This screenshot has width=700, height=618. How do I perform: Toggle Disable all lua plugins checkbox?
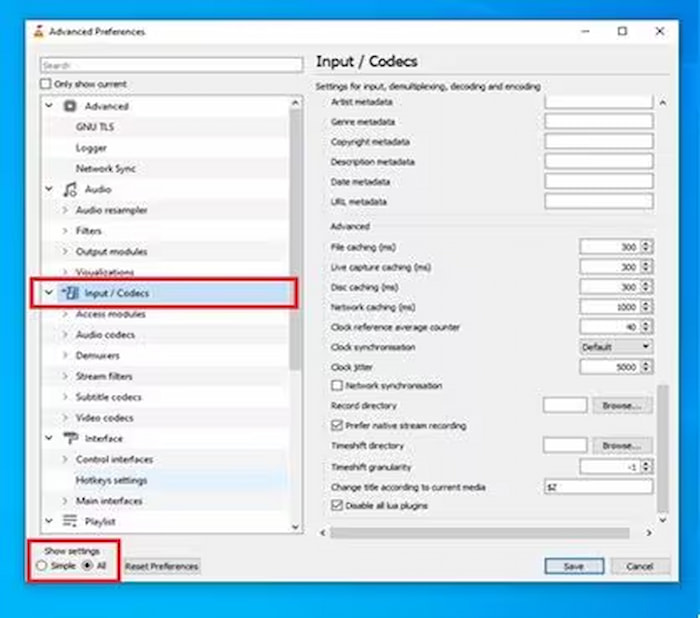336,506
